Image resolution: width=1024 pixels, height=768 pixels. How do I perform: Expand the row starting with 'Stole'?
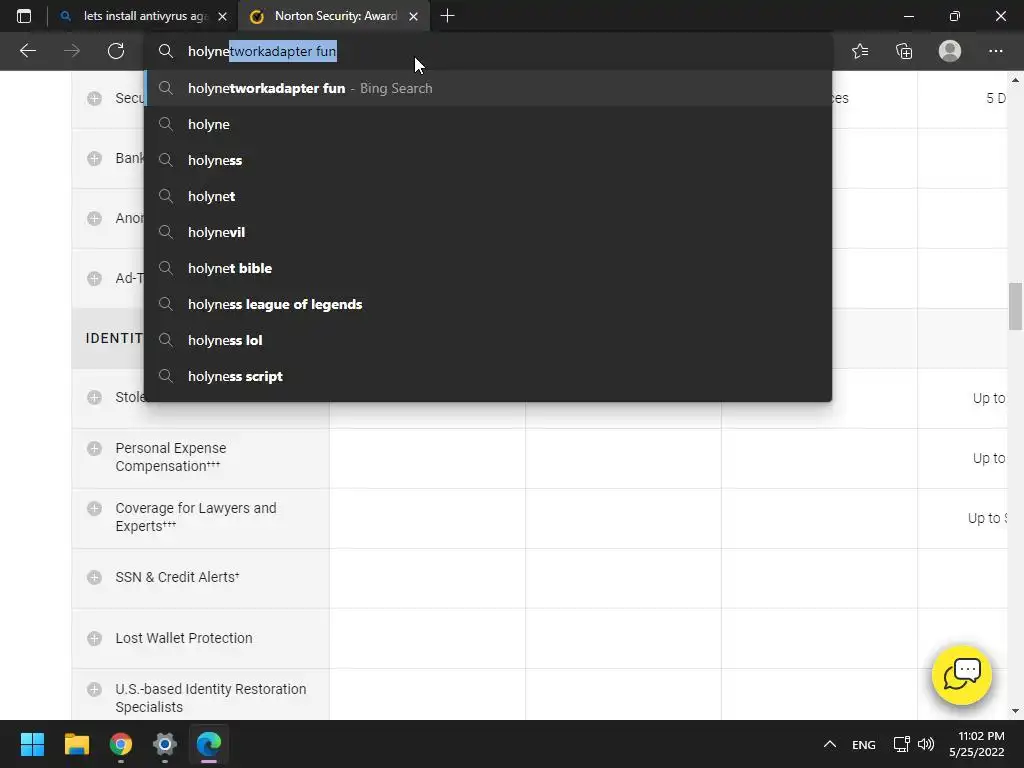point(95,397)
